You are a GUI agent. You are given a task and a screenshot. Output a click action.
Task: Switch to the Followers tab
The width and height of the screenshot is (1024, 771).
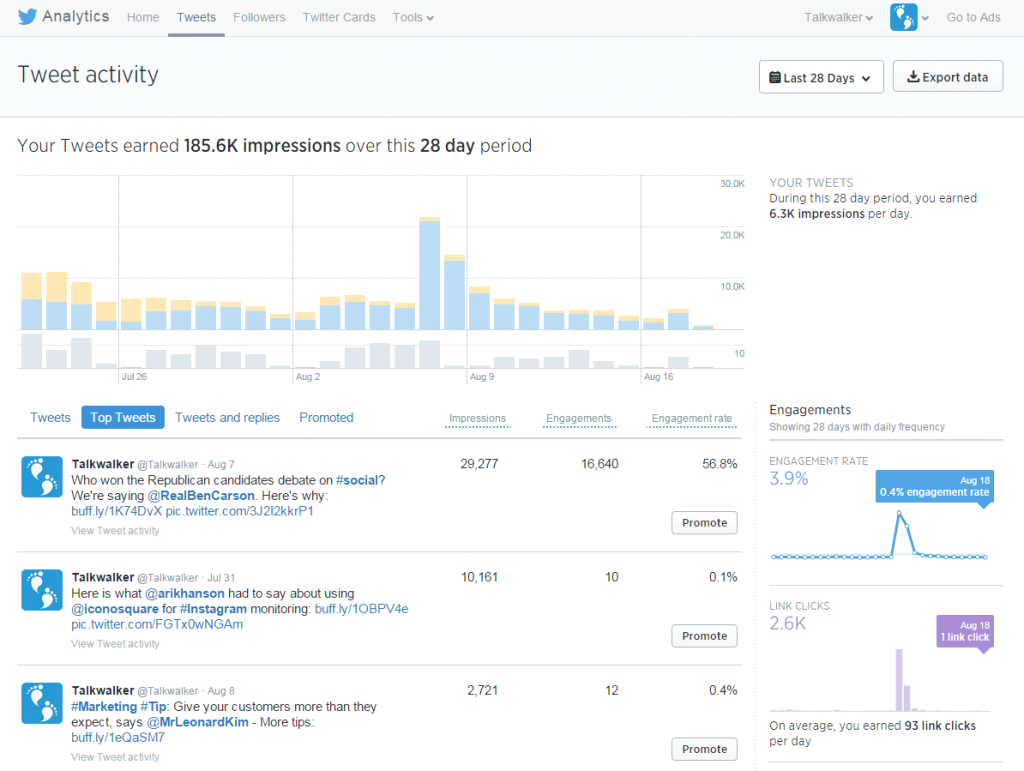259,17
